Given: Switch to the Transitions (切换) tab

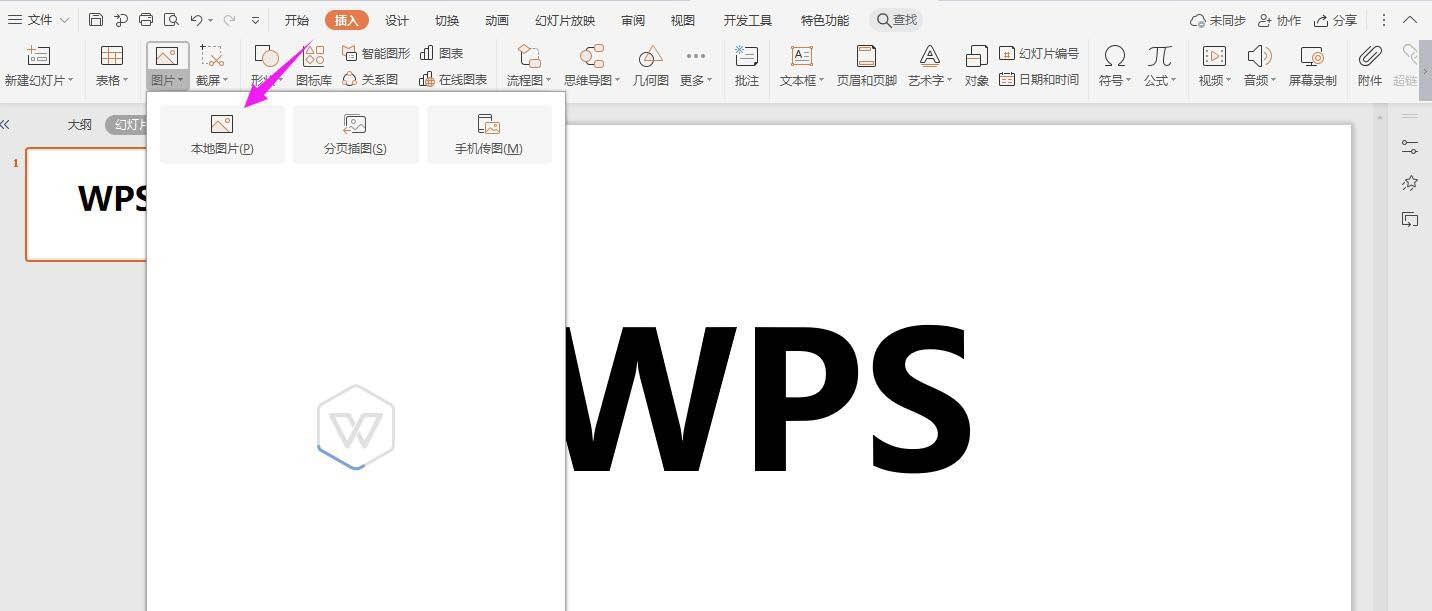Looking at the screenshot, I should pos(447,20).
